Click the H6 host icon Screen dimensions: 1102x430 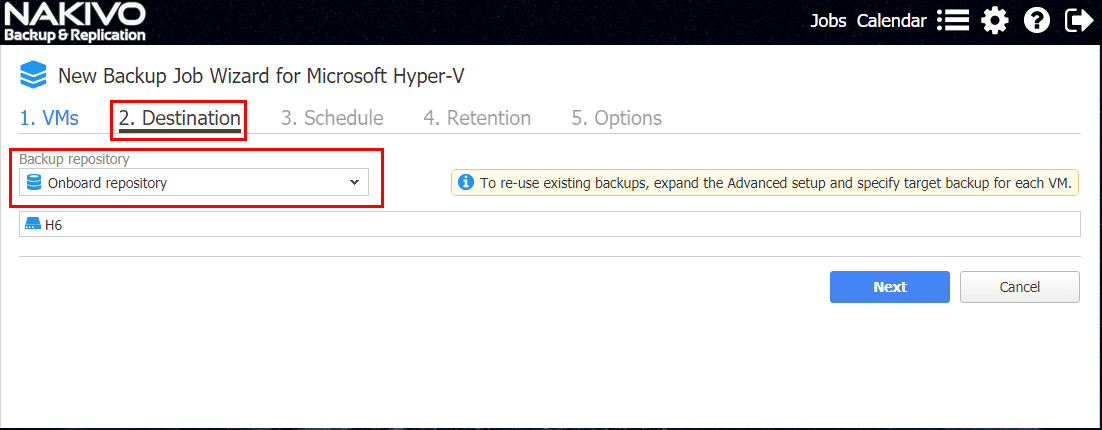pos(33,225)
